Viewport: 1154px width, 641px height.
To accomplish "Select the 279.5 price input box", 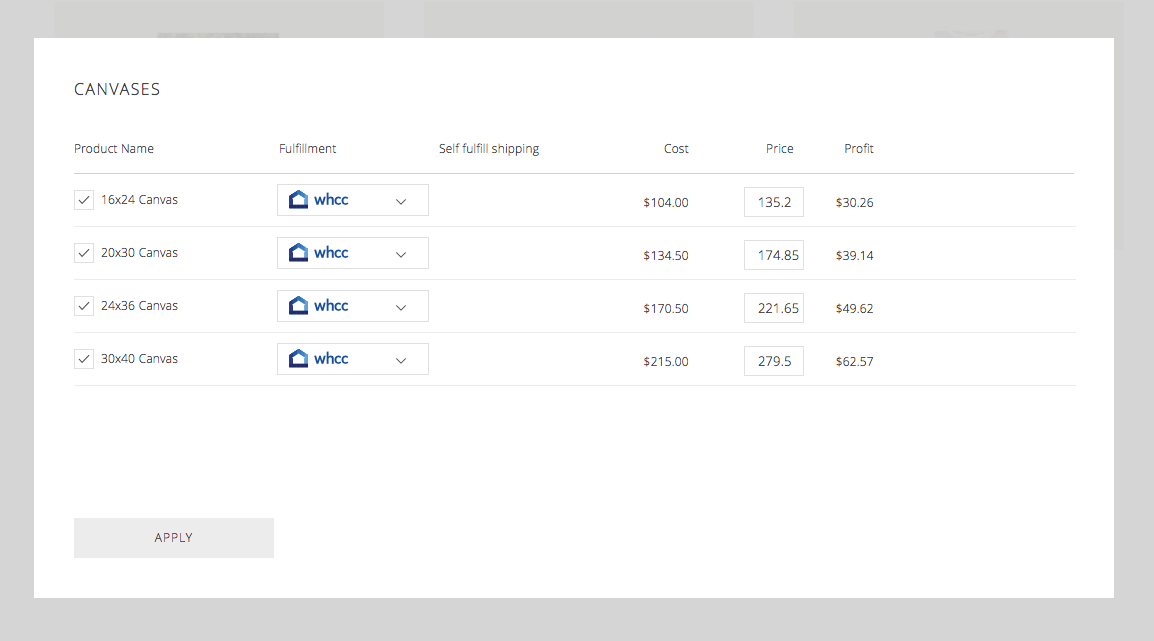I will [774, 361].
